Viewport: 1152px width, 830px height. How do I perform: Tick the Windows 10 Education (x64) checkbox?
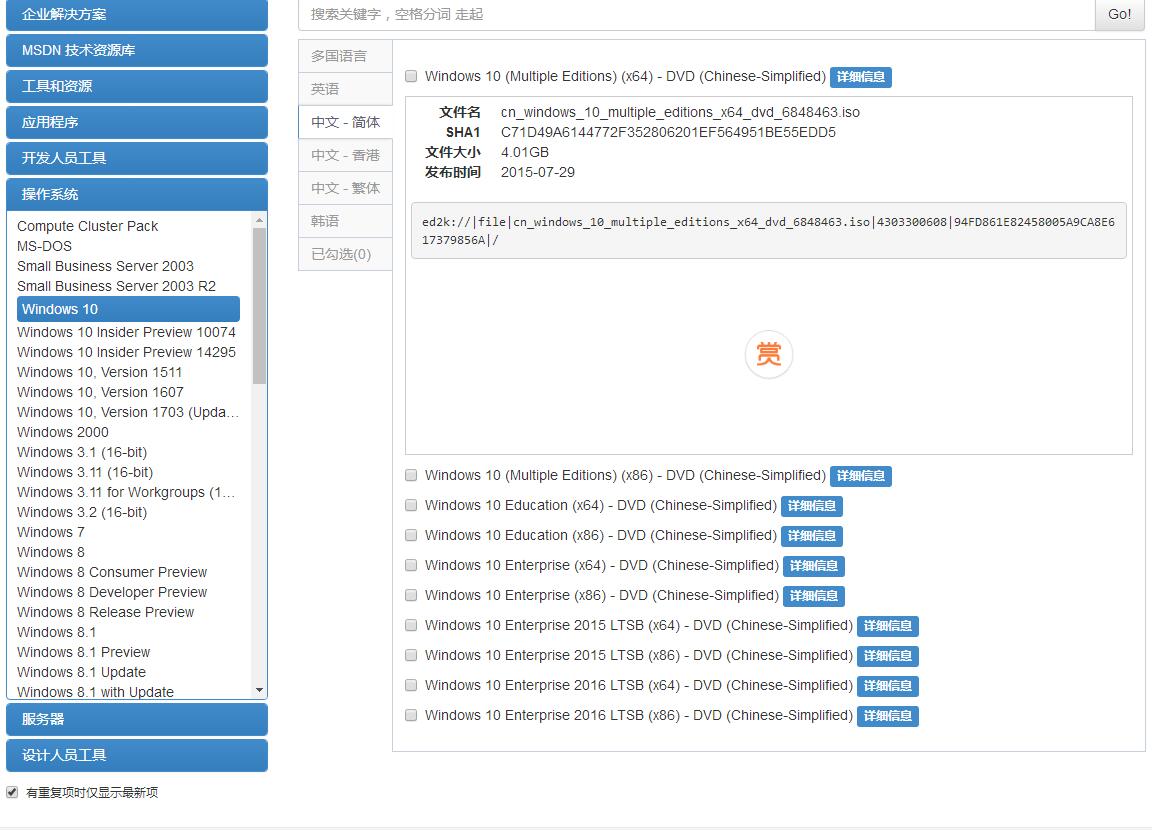click(411, 505)
